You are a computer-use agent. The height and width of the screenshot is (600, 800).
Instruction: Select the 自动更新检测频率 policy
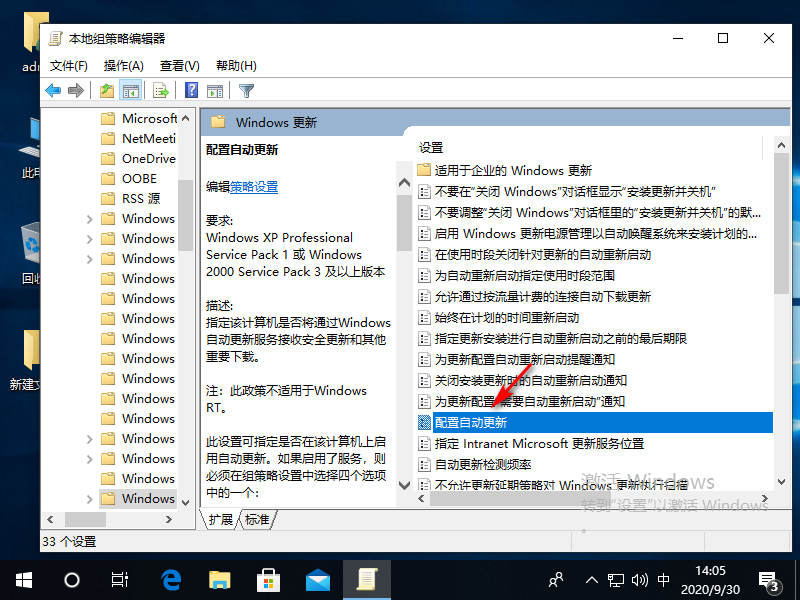[x=482, y=465]
